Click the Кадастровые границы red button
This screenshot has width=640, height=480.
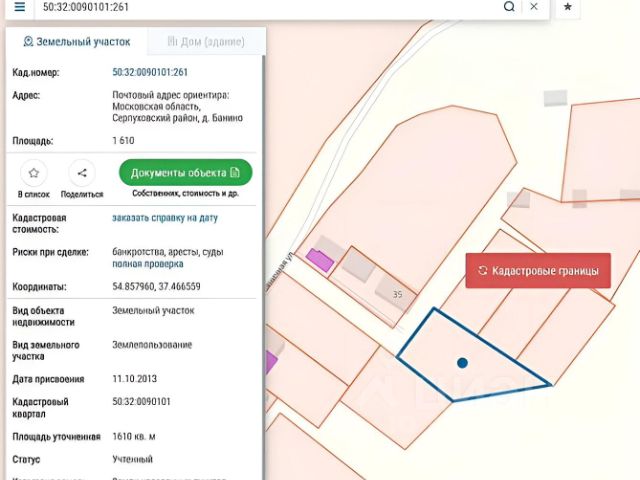(538, 271)
